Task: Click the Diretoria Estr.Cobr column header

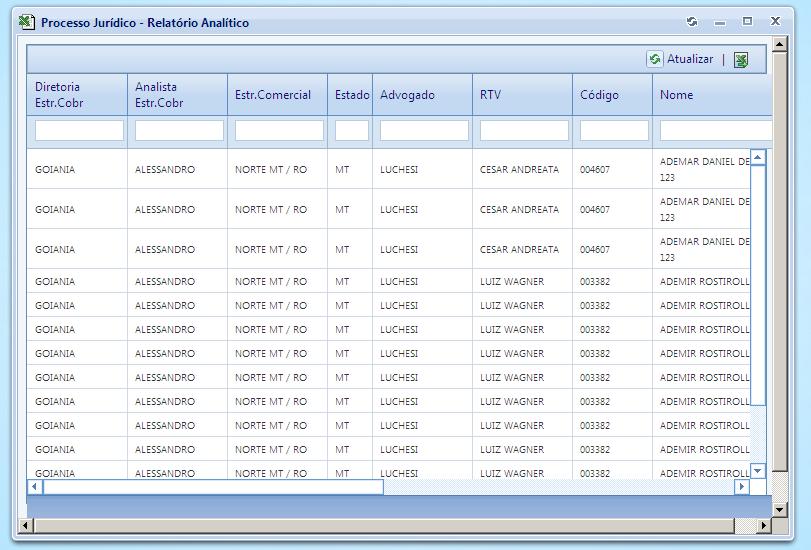Action: 58,95
